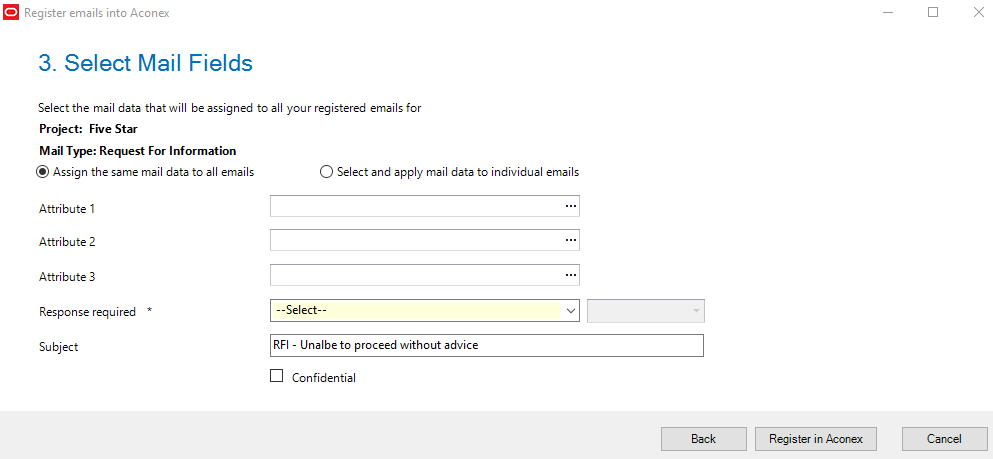Click the Oracle Aconex title bar icon

(x=11, y=13)
